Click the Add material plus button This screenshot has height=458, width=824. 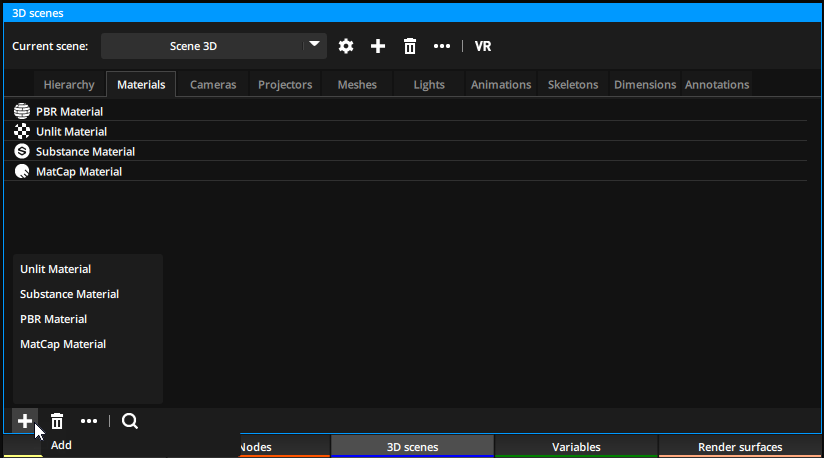coord(25,421)
